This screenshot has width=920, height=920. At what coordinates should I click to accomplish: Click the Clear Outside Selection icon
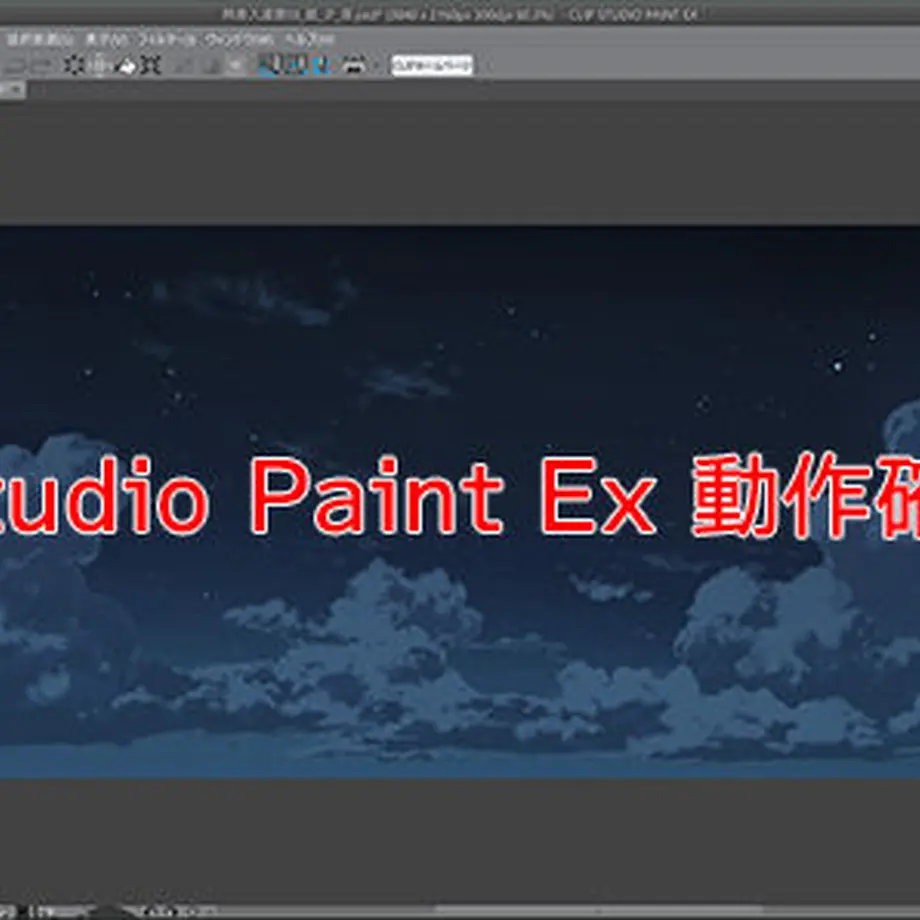tap(100, 65)
